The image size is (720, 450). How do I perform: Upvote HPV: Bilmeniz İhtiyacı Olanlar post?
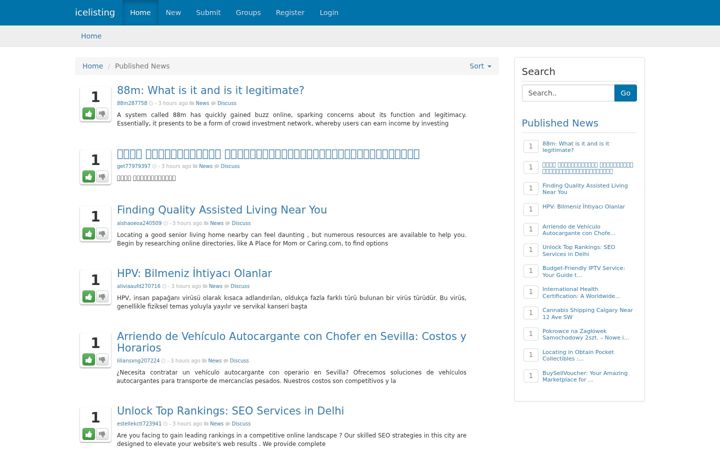point(89,296)
